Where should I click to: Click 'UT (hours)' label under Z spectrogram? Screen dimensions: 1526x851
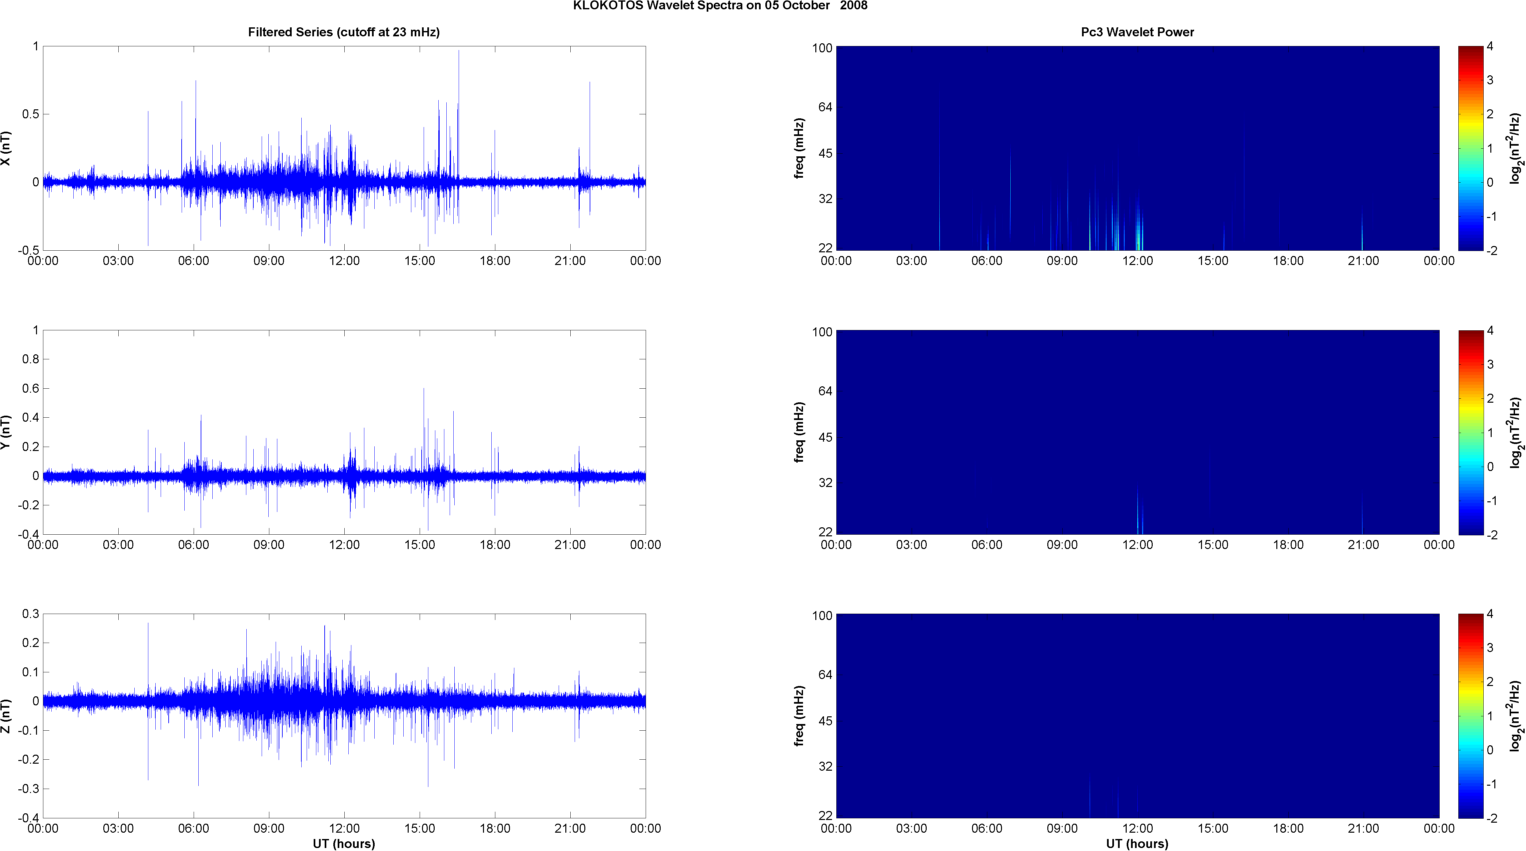pos(1137,843)
